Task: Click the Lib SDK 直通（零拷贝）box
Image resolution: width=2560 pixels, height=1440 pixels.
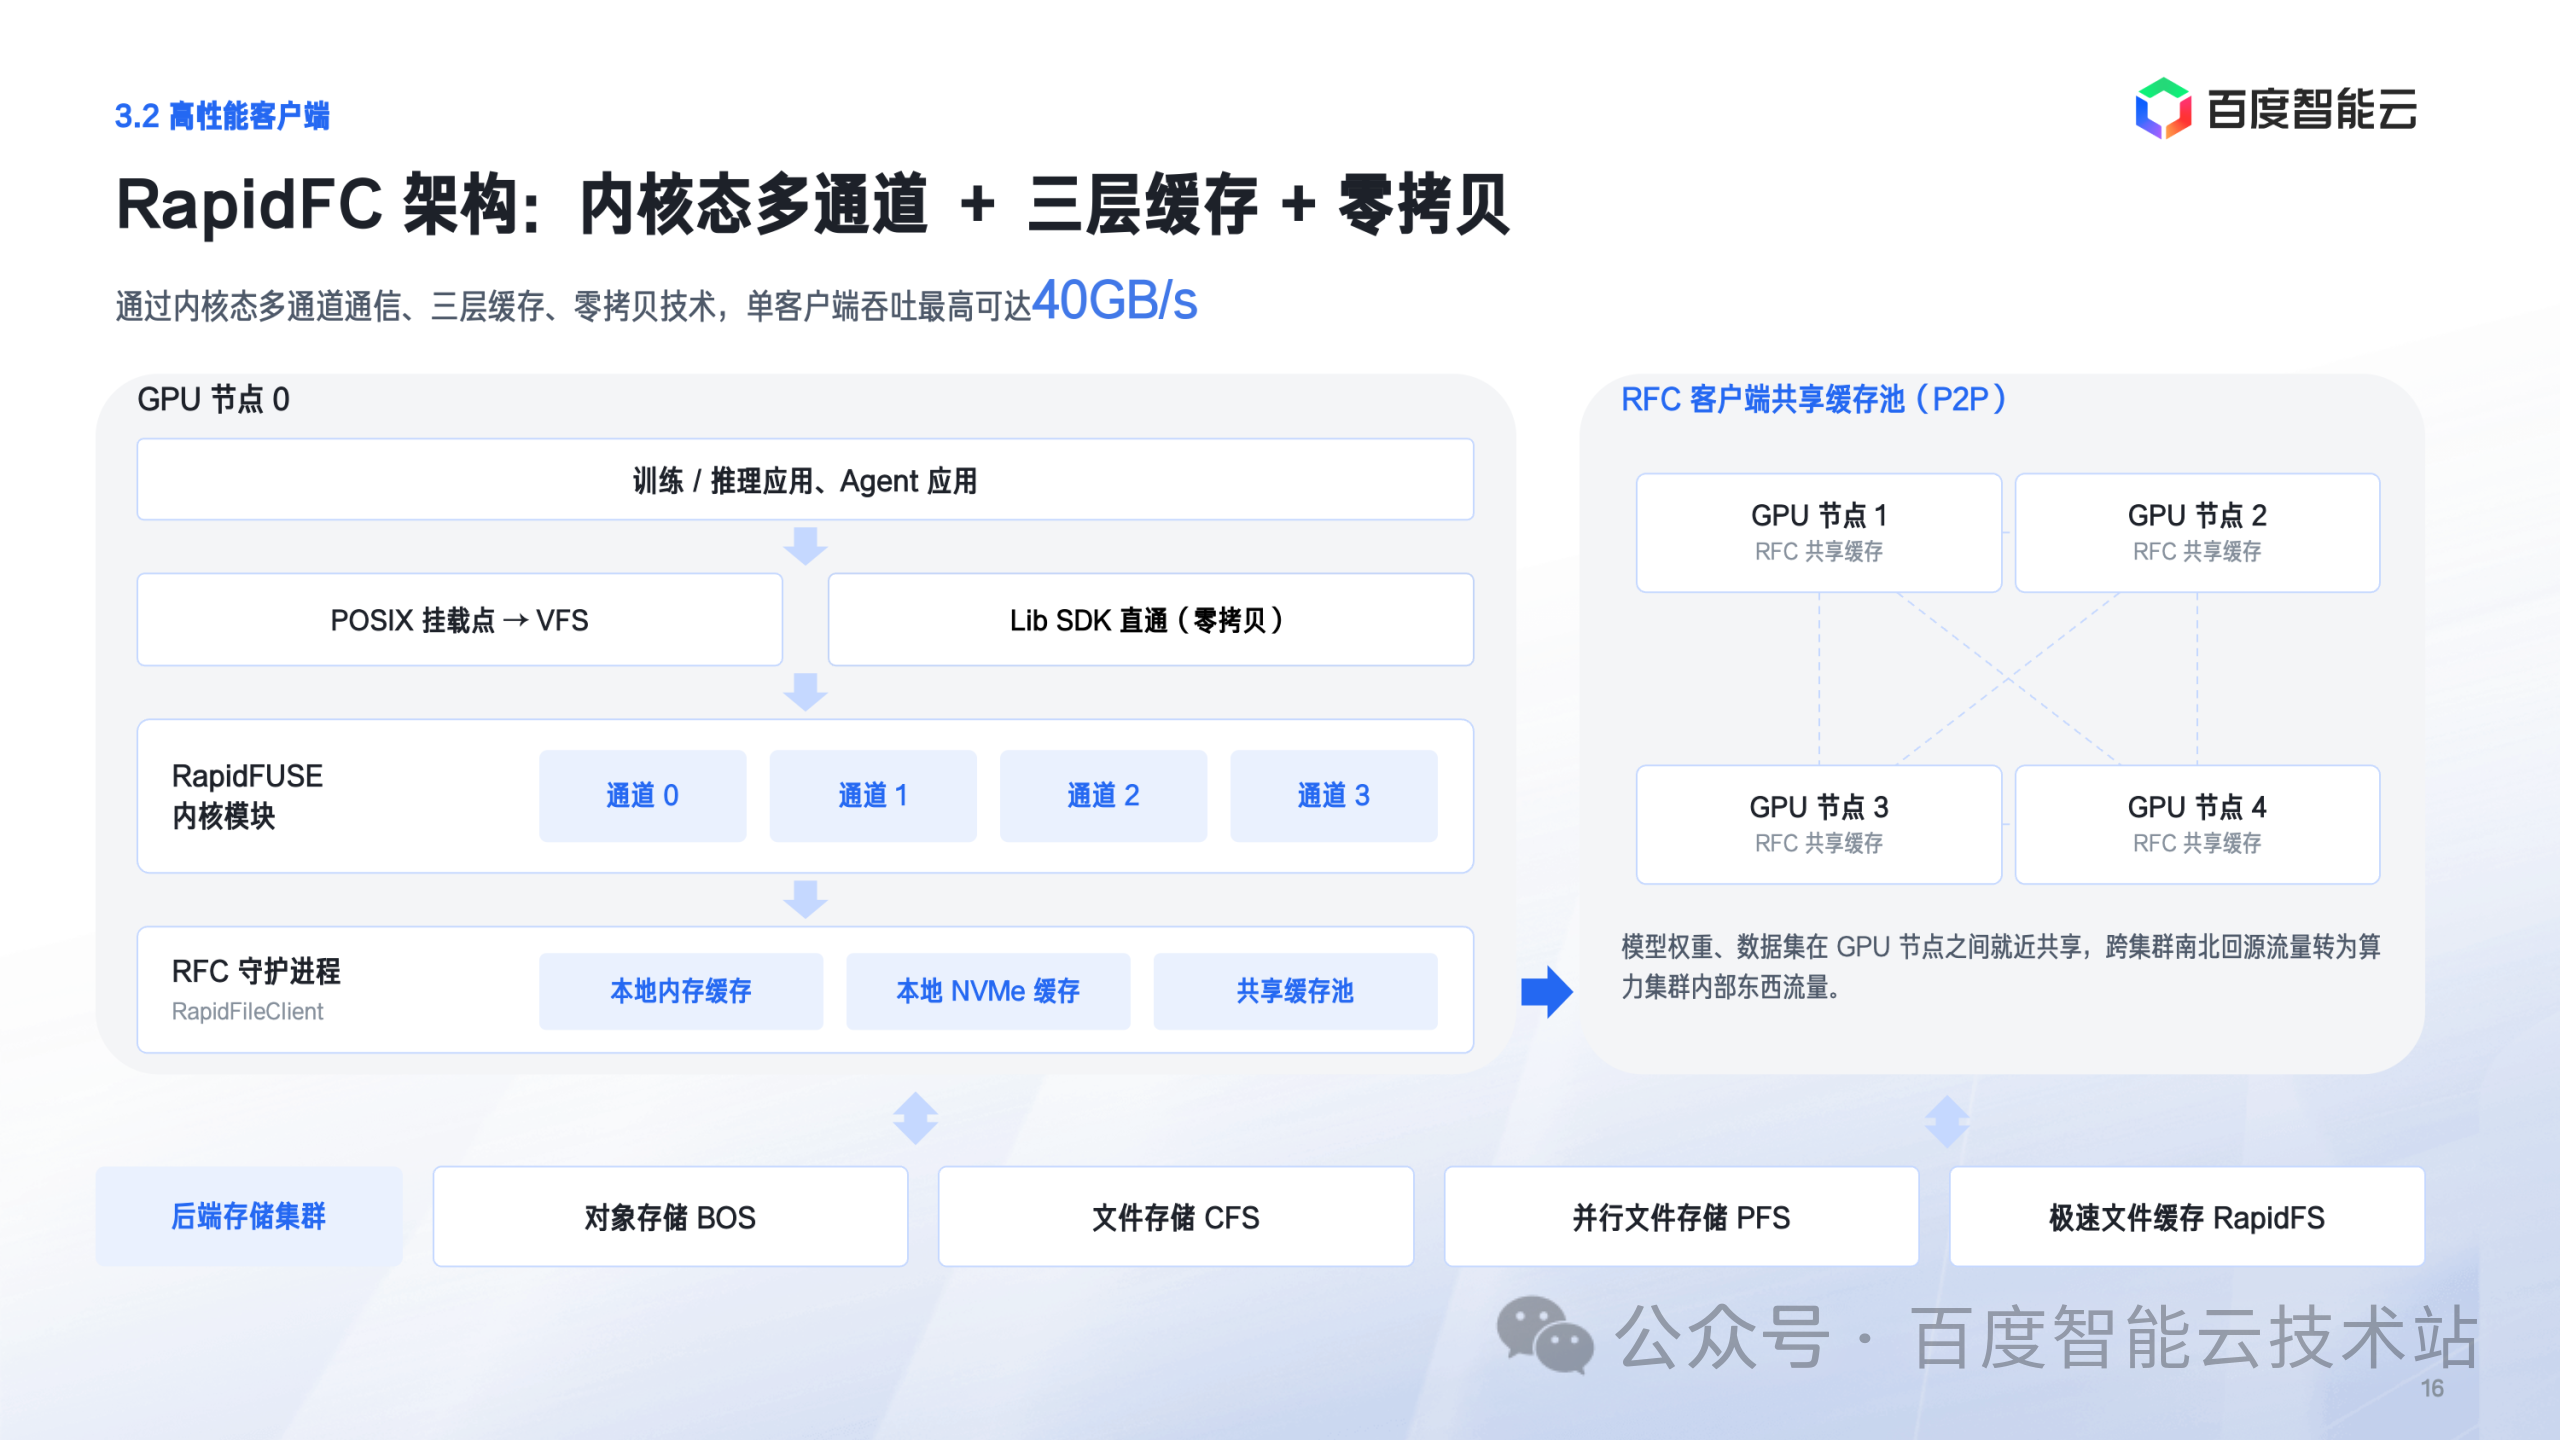Action: click(1150, 620)
